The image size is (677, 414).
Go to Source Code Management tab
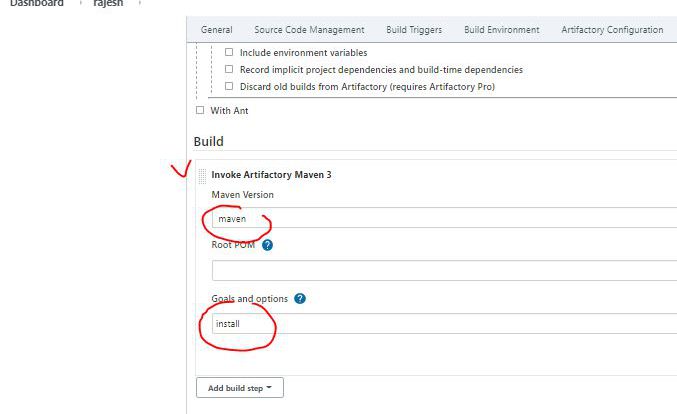coord(309,30)
